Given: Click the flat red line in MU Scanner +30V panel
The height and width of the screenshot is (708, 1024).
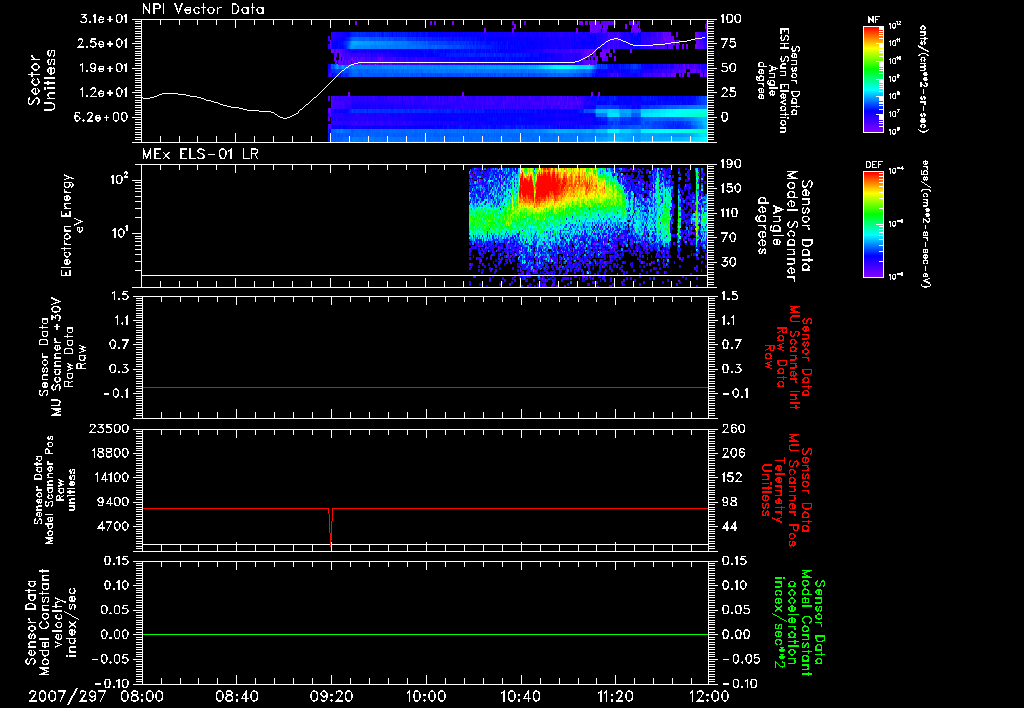Looking at the screenshot, I should click(425, 387).
